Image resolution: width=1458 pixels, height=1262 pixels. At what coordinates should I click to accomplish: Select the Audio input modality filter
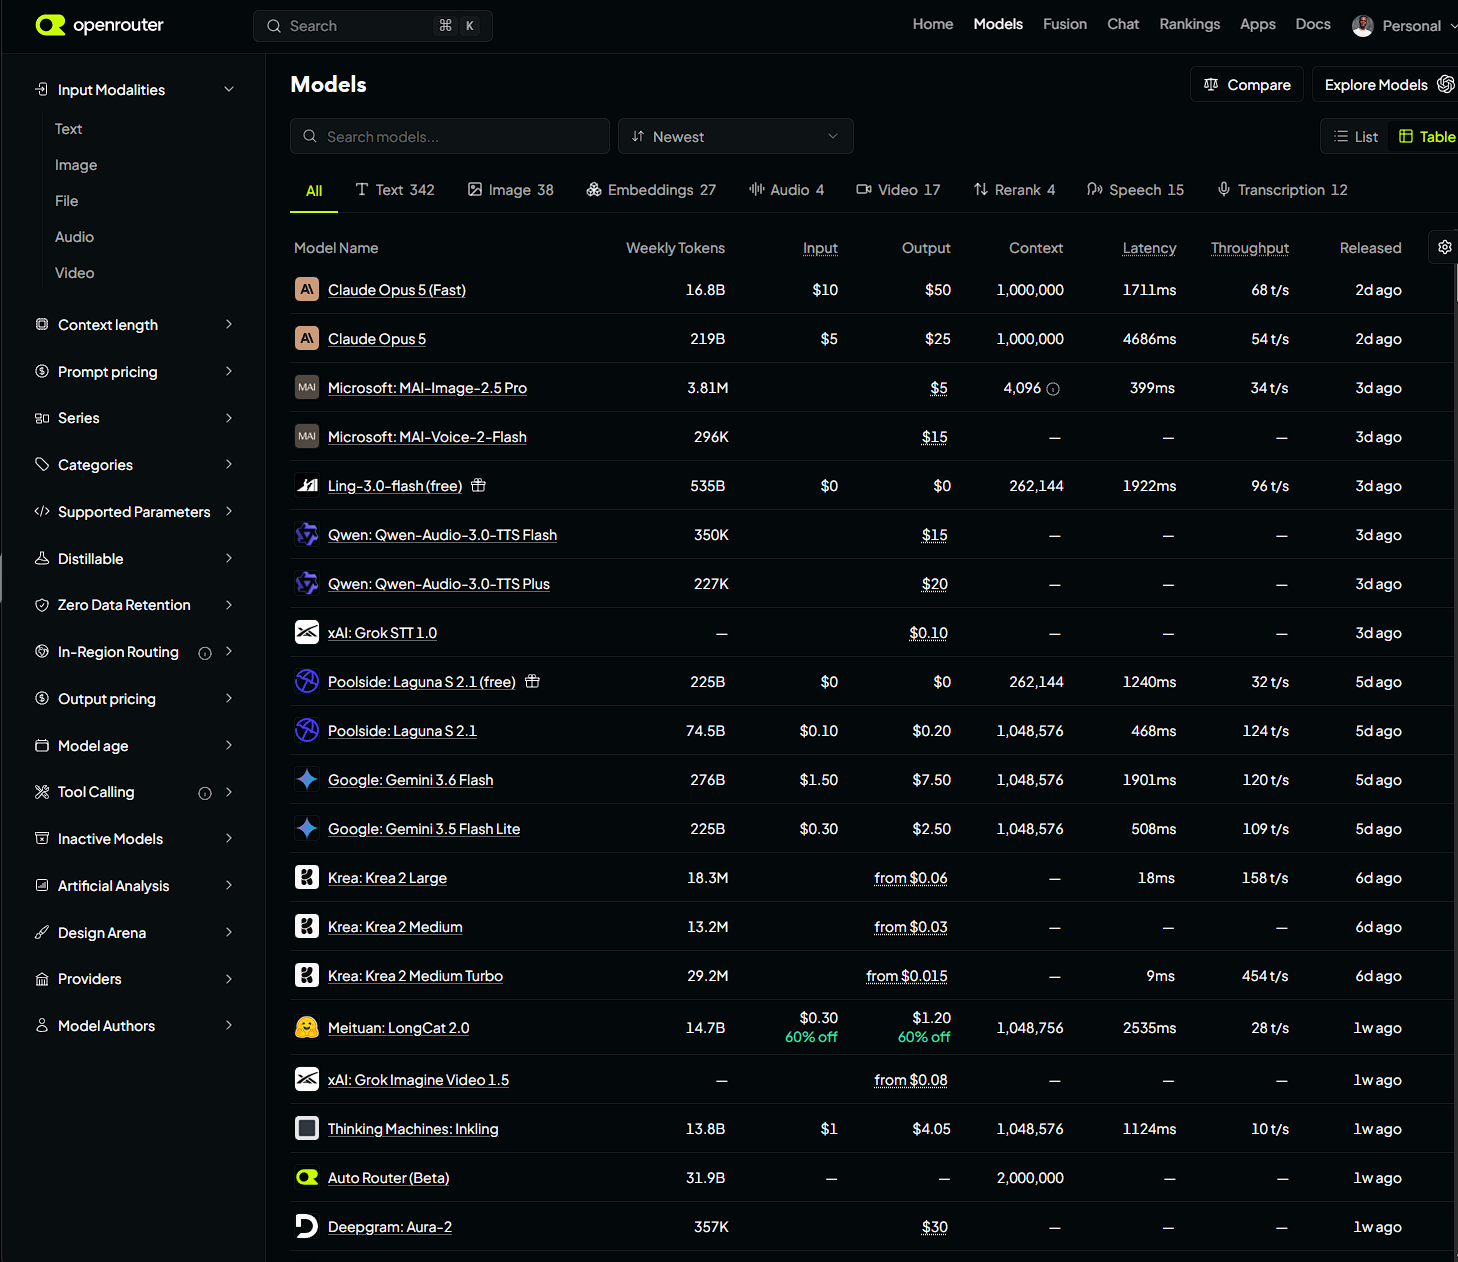pyautogui.click(x=75, y=237)
